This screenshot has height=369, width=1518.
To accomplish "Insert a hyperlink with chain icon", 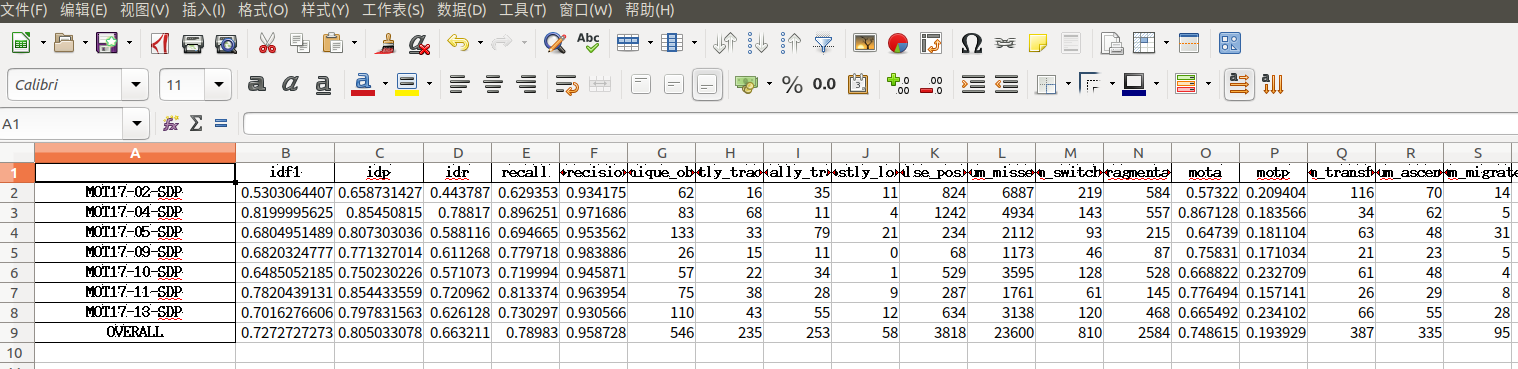I will click(1004, 43).
